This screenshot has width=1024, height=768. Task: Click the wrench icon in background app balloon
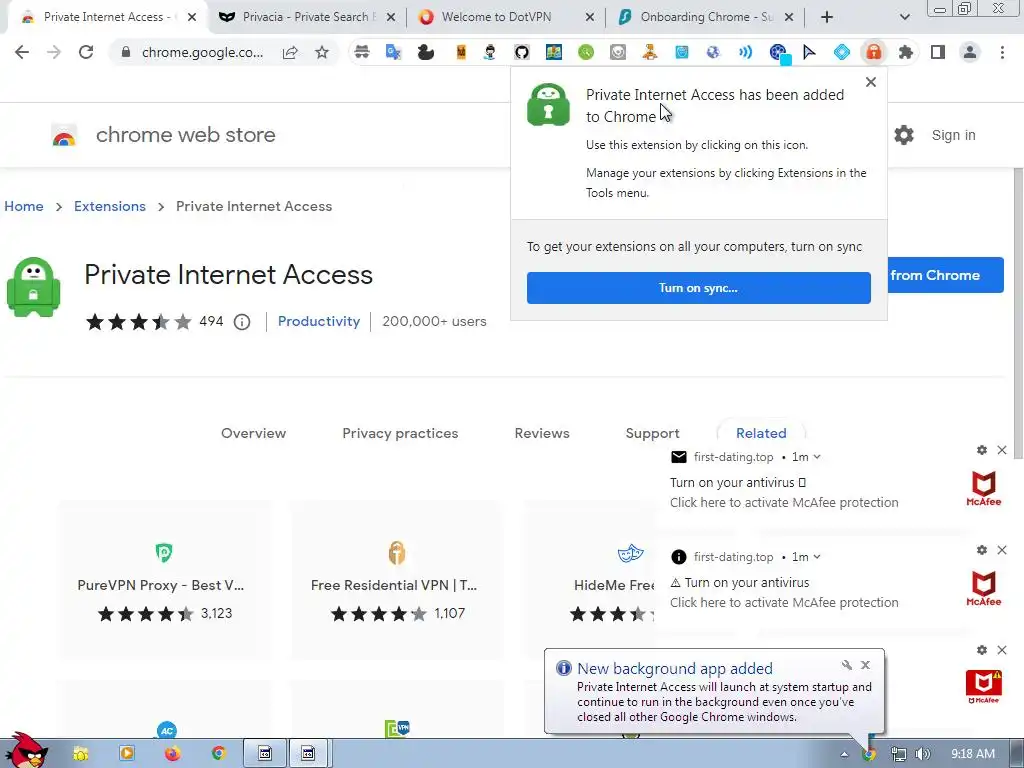coord(846,665)
